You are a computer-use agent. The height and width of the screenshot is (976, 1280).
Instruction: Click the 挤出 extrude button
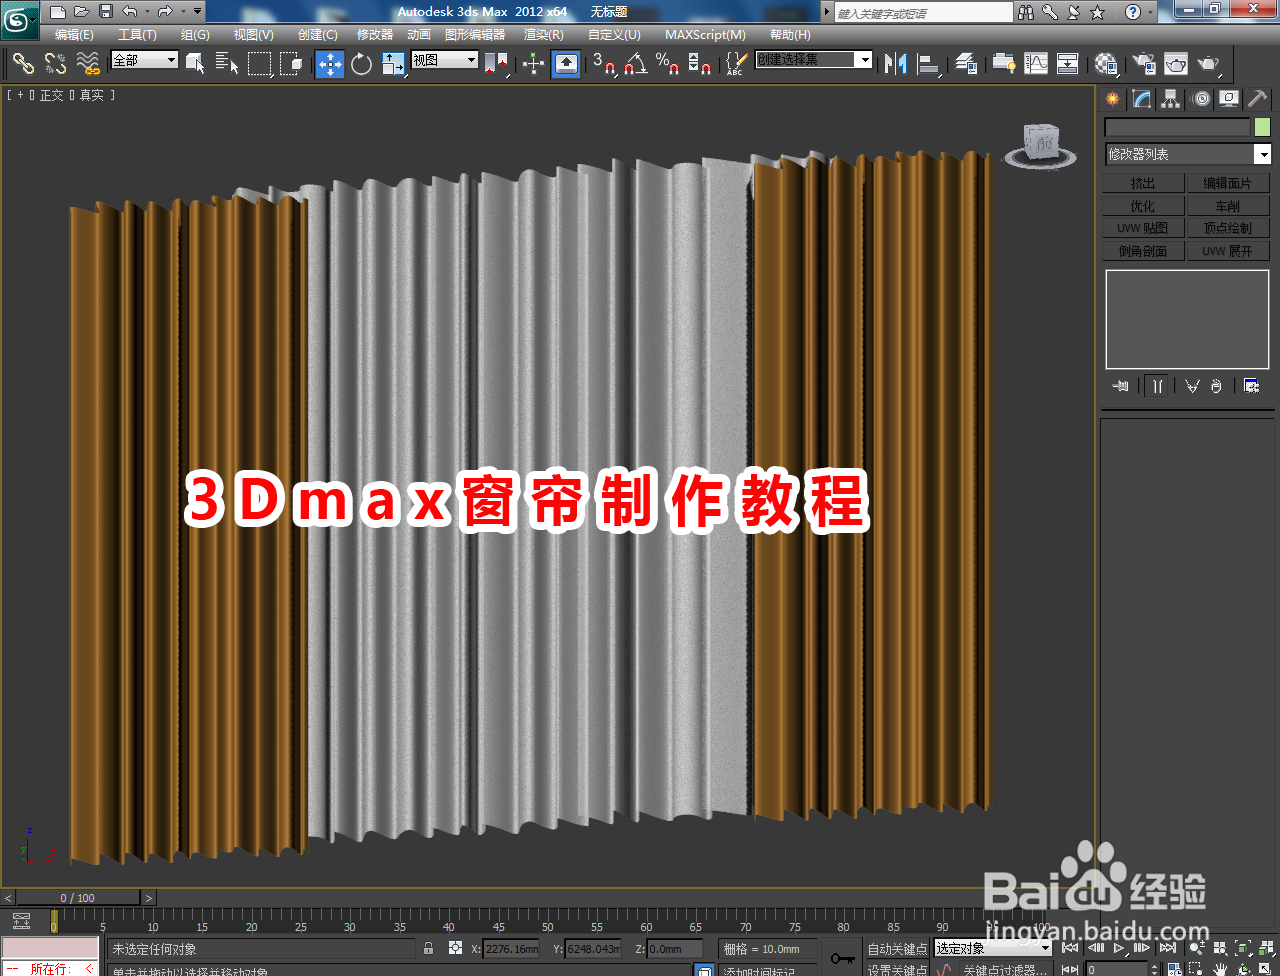pyautogui.click(x=1142, y=182)
